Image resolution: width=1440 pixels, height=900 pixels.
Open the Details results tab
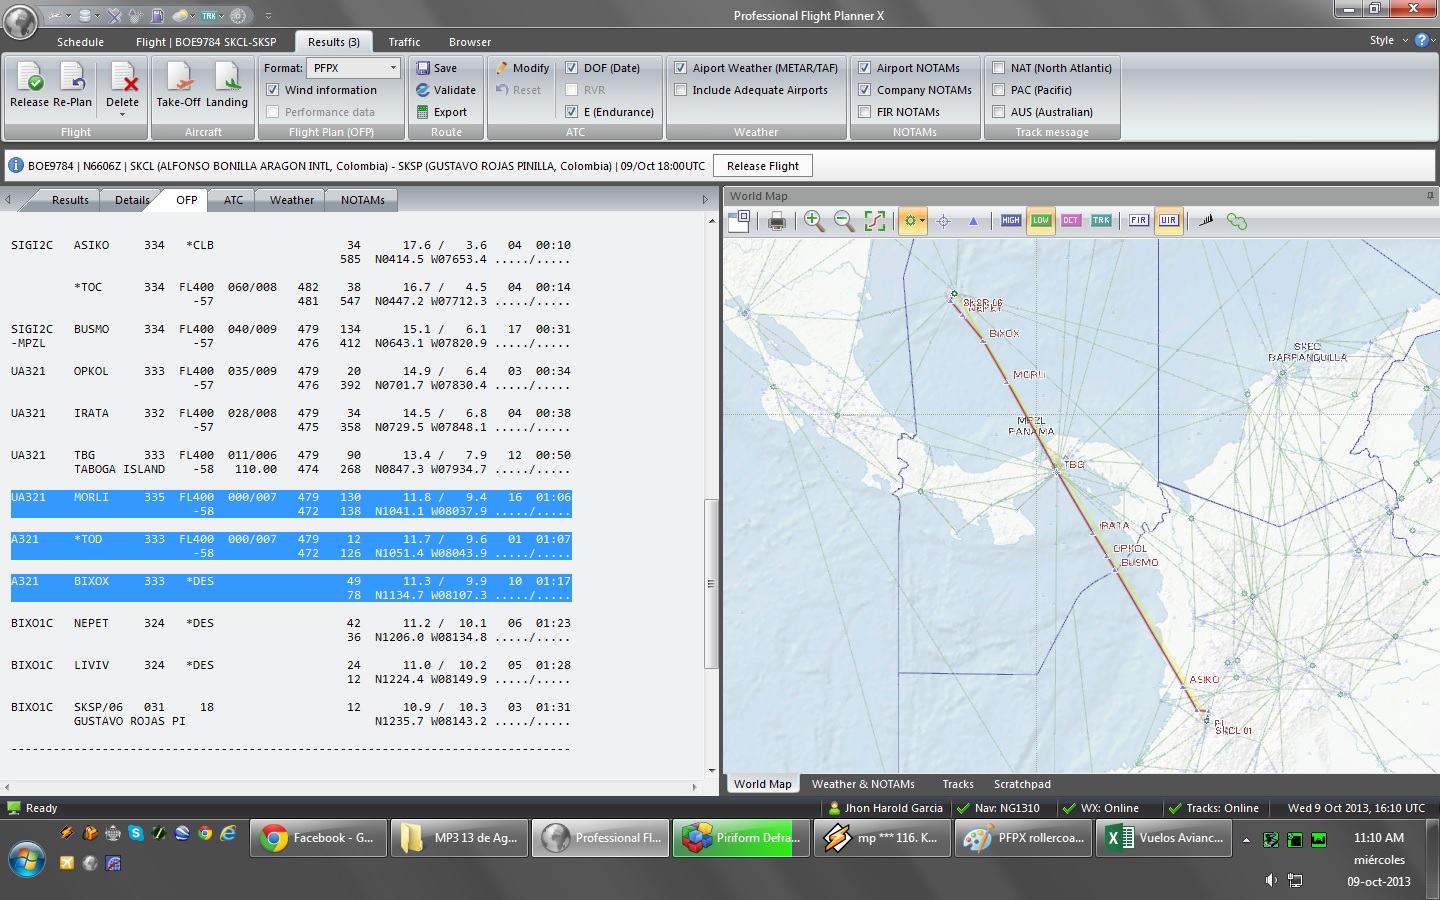click(x=132, y=200)
